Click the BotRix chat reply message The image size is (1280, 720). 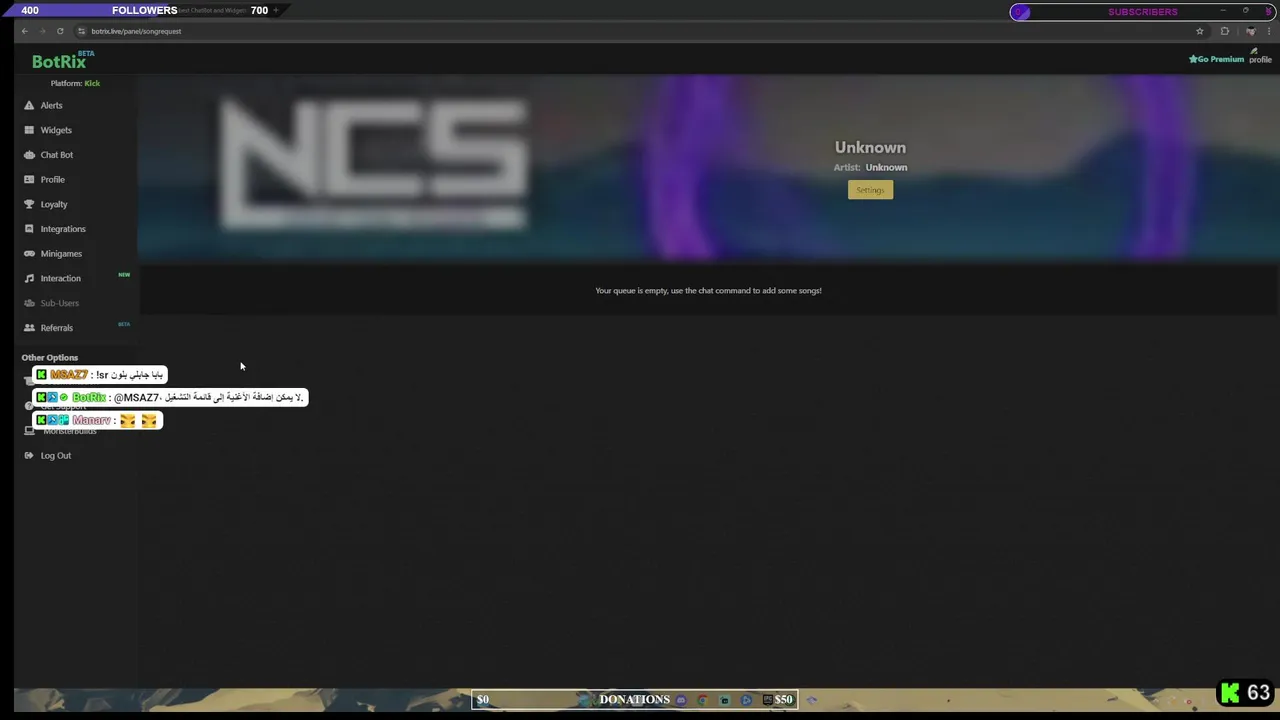[170, 397]
